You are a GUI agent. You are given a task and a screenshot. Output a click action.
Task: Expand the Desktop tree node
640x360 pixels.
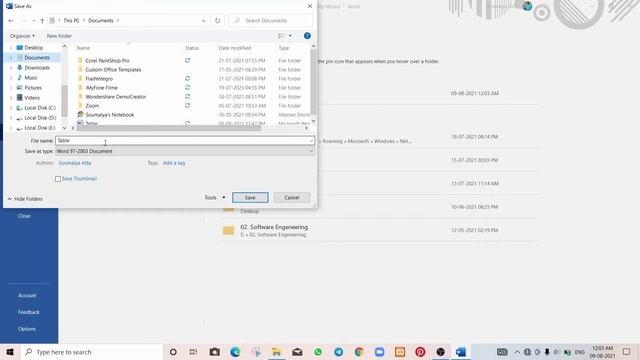pos(11,48)
